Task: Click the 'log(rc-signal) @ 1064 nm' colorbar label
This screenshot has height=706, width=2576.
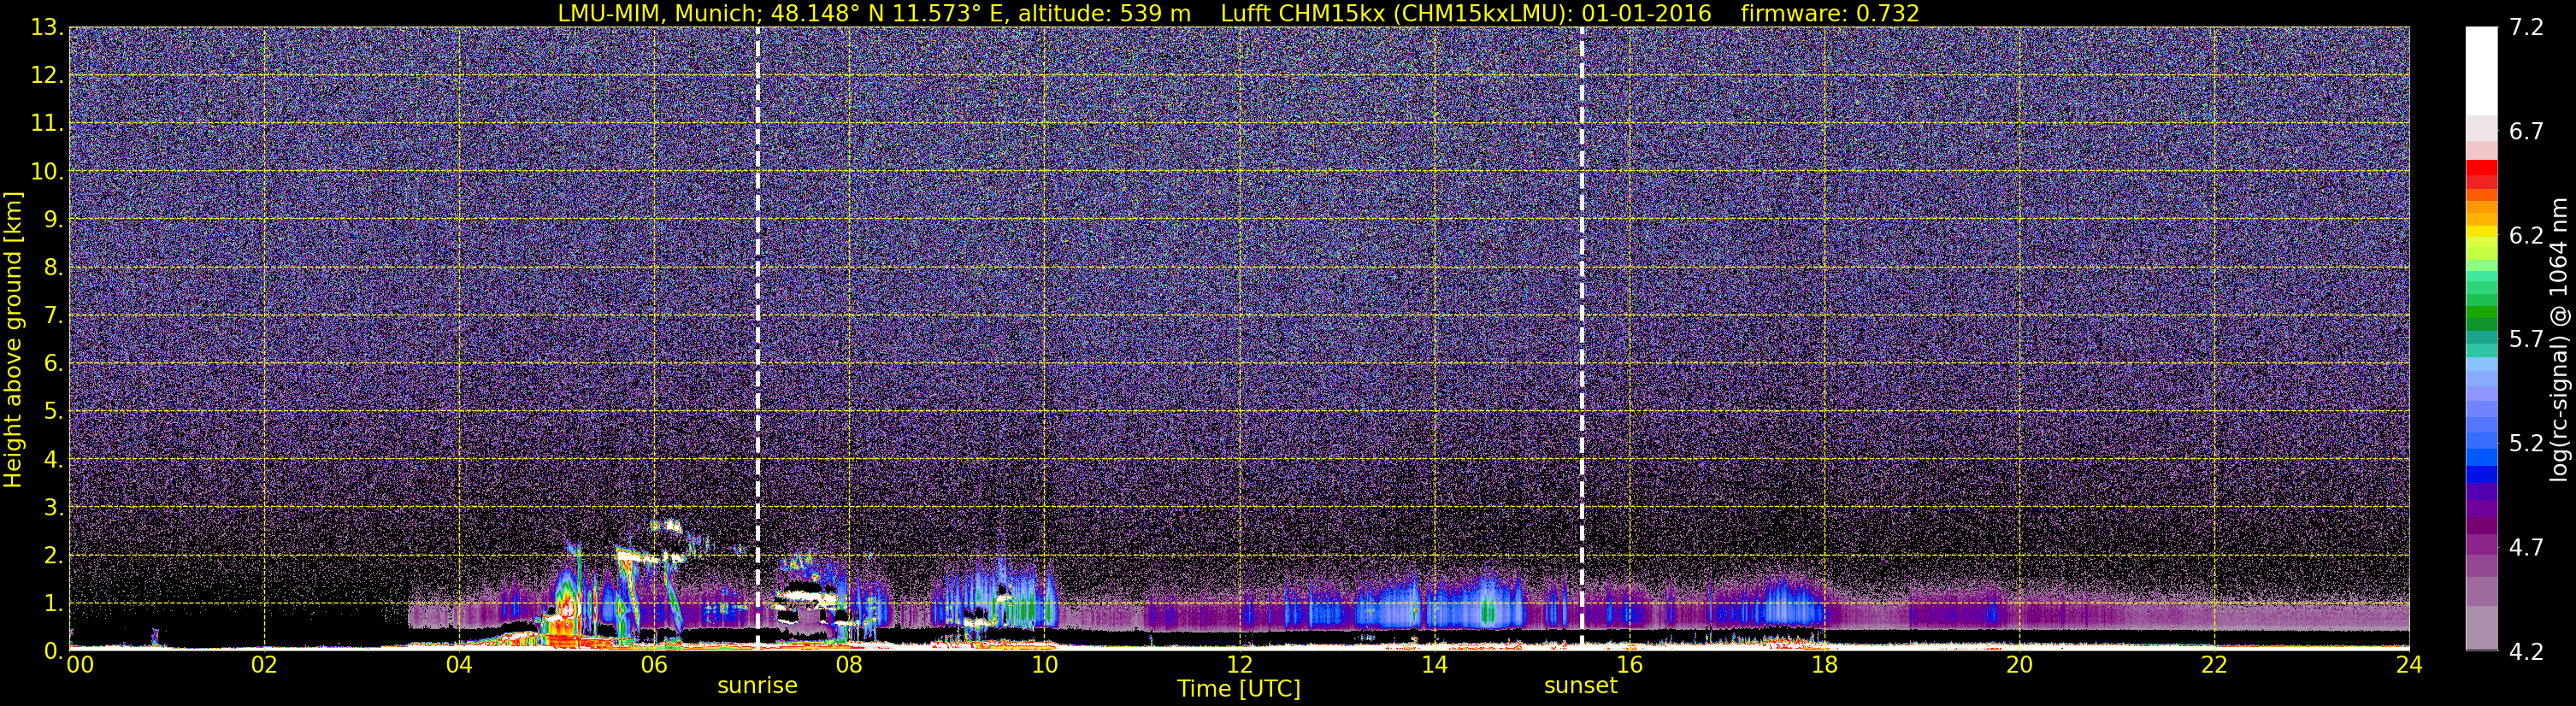Action: [2558, 340]
